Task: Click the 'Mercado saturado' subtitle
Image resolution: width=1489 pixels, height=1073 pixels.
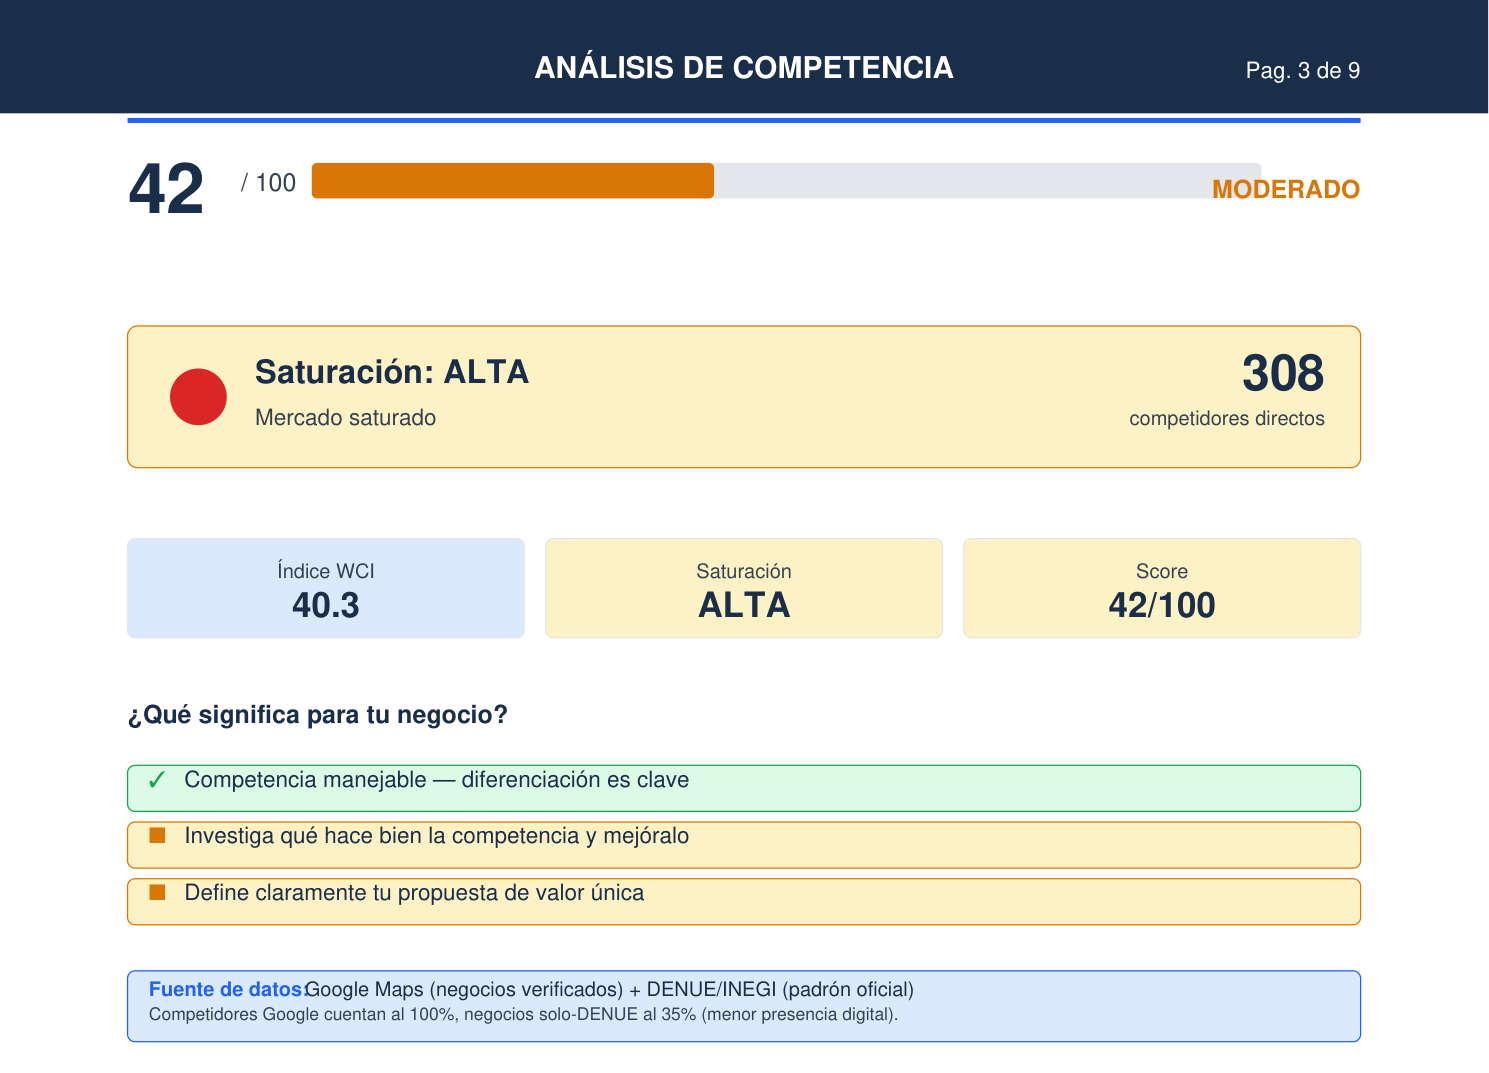Action: (x=346, y=418)
